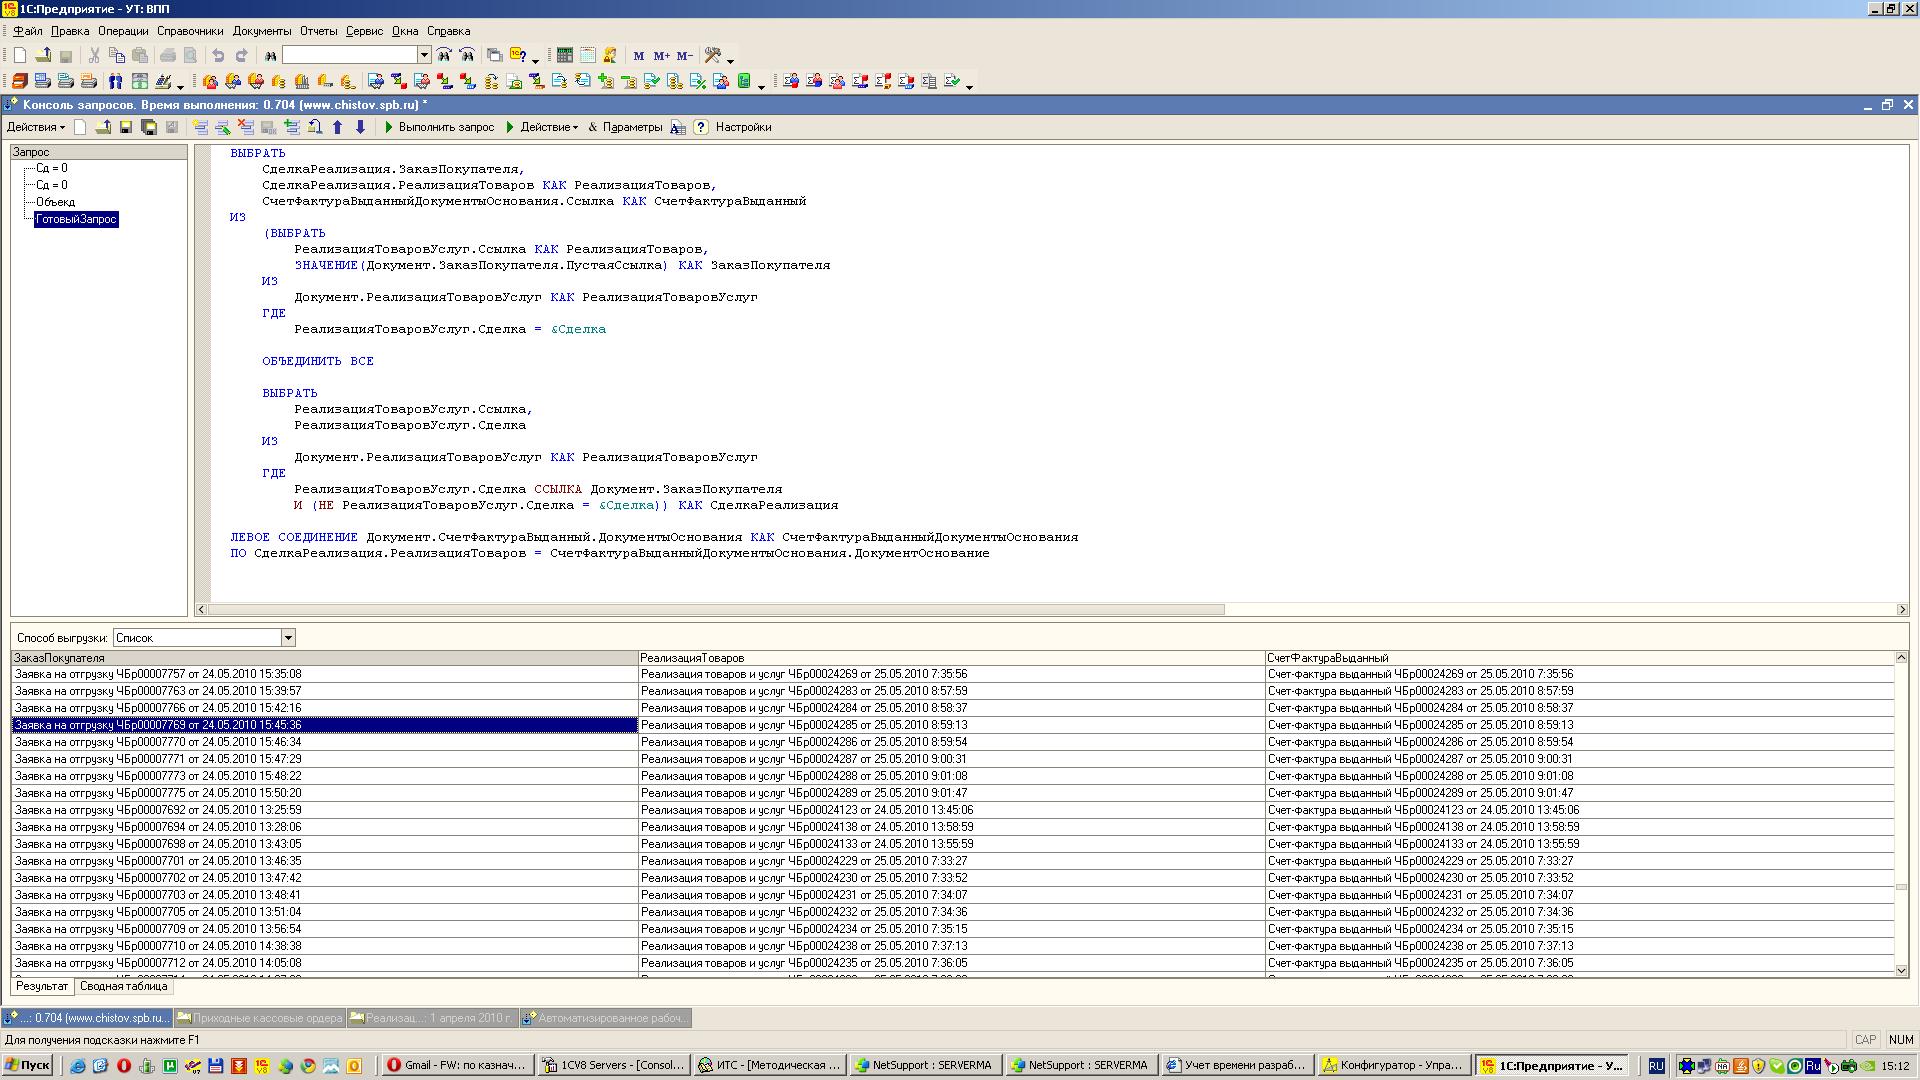Open the search field dropdown arrow in toolbar
The width and height of the screenshot is (1920, 1080).
tap(424, 56)
